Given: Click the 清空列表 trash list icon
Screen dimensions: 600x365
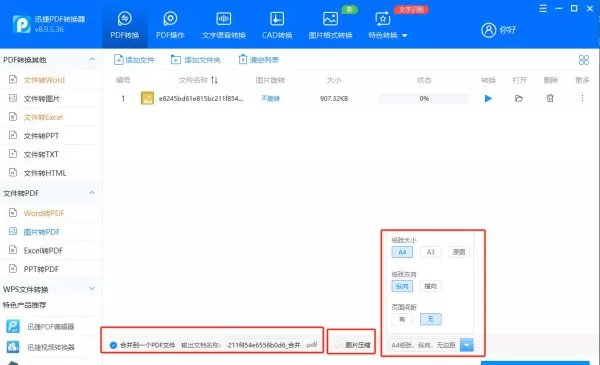Looking at the screenshot, I should [243, 59].
